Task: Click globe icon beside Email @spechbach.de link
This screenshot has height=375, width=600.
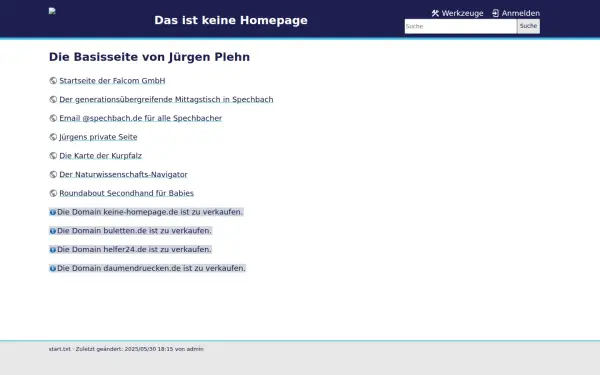Action: click(53, 118)
